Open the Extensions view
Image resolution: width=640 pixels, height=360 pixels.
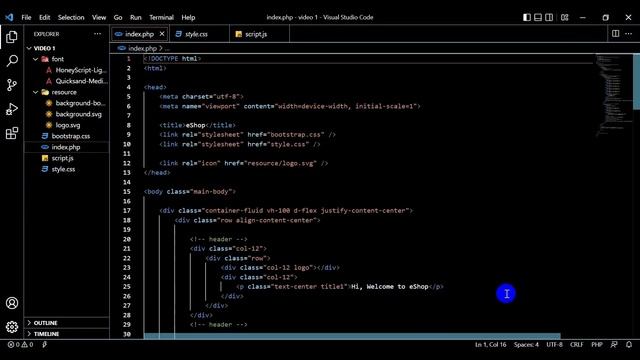pos(12,133)
